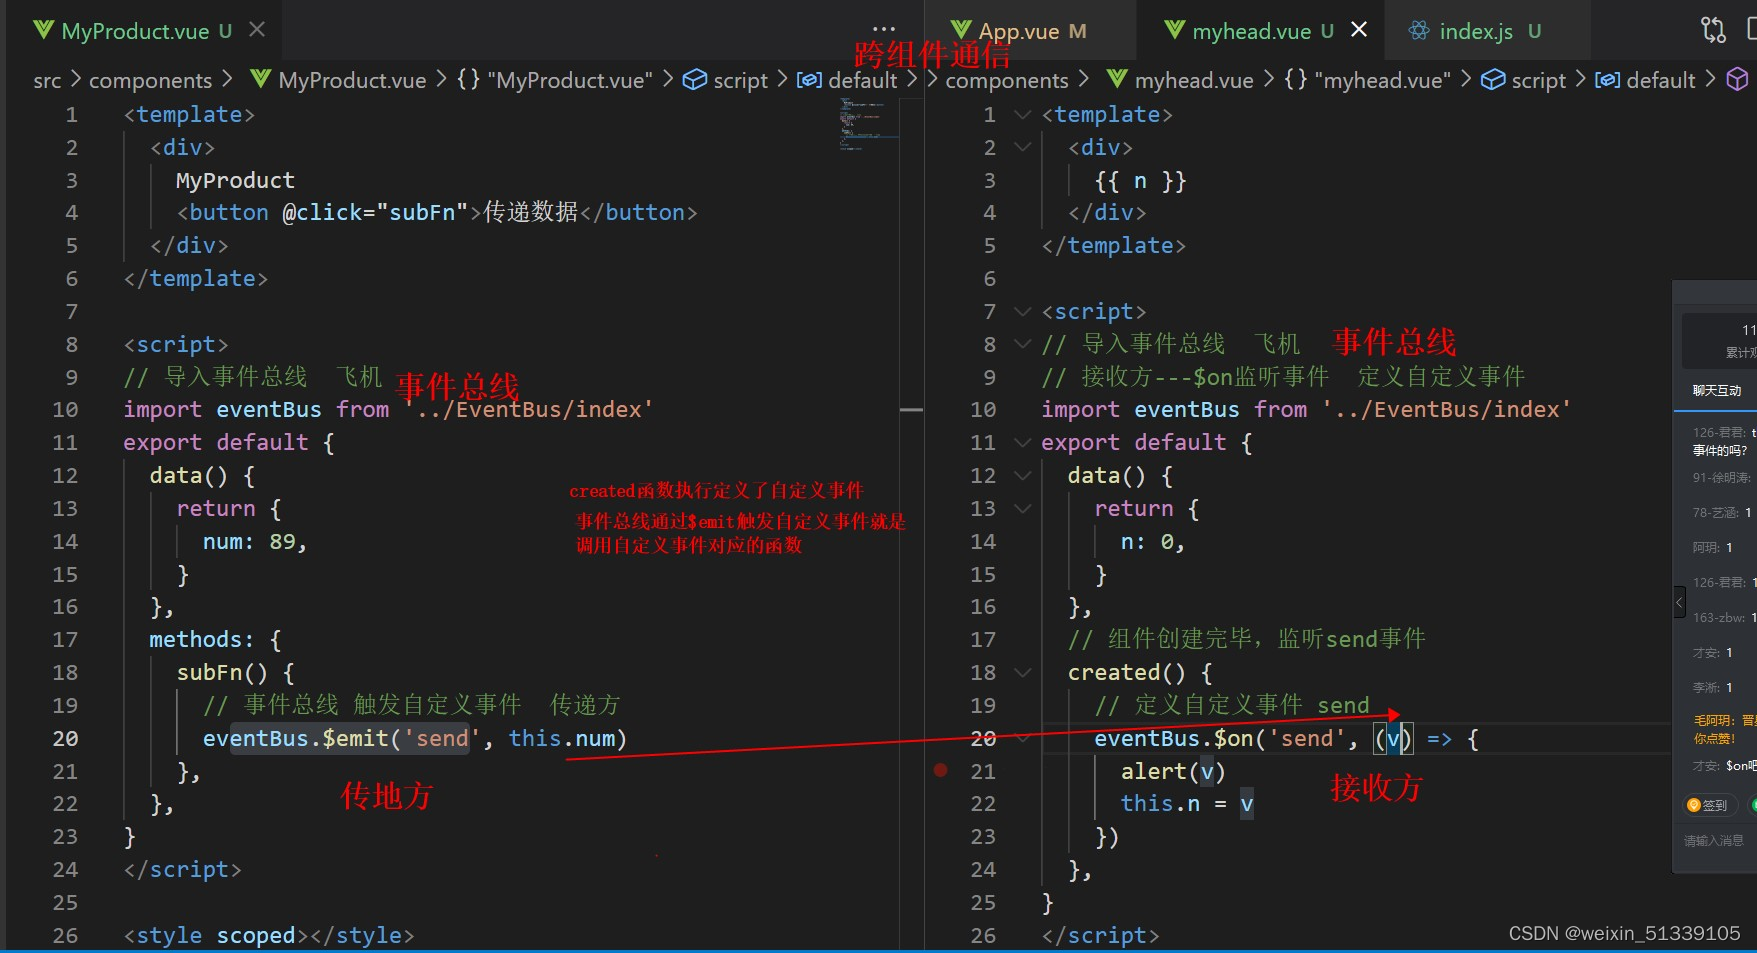Click the chat message from 163-zbw

[x=1723, y=618]
